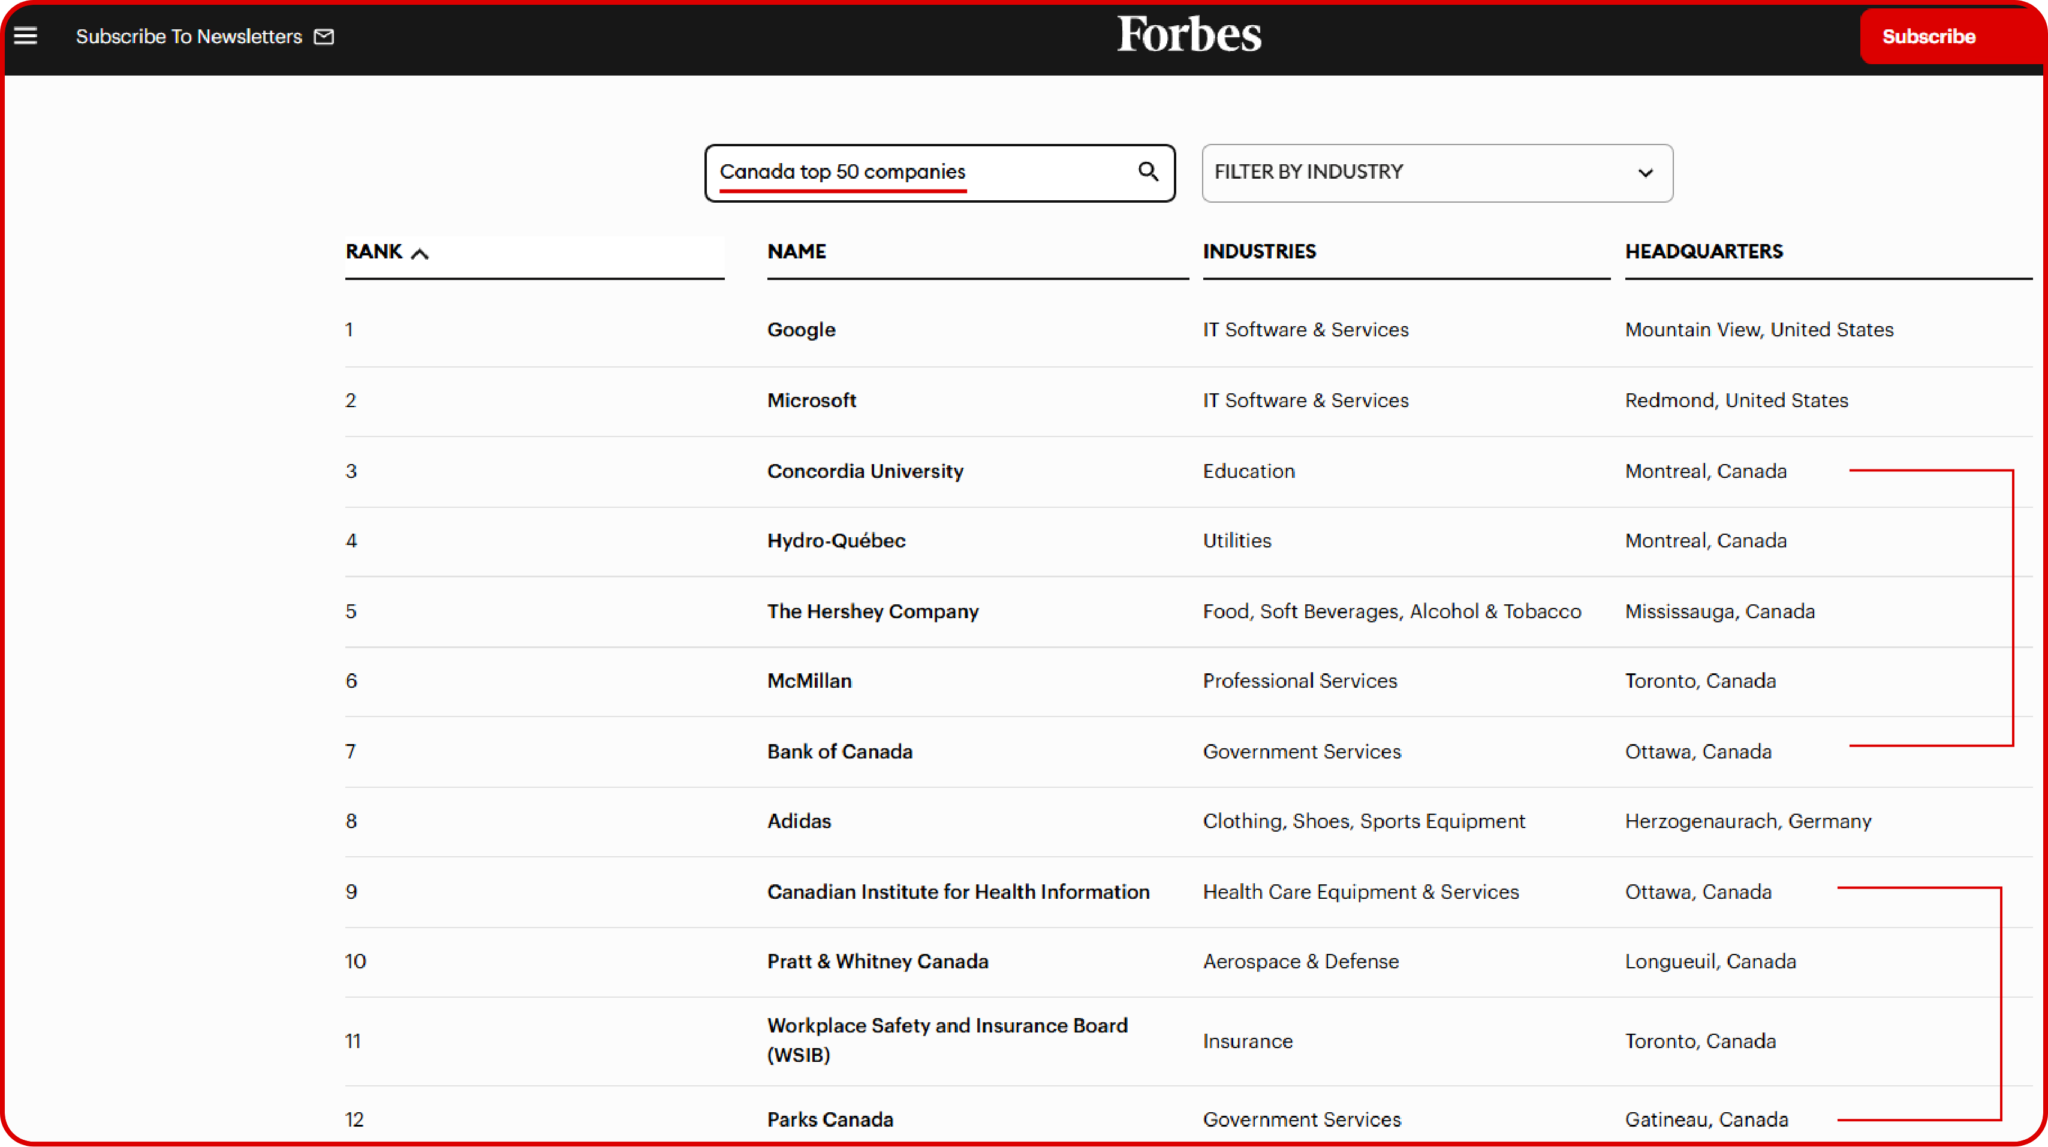The width and height of the screenshot is (2048, 1147).
Task: Click the Utilities industry cell
Action: point(1237,541)
